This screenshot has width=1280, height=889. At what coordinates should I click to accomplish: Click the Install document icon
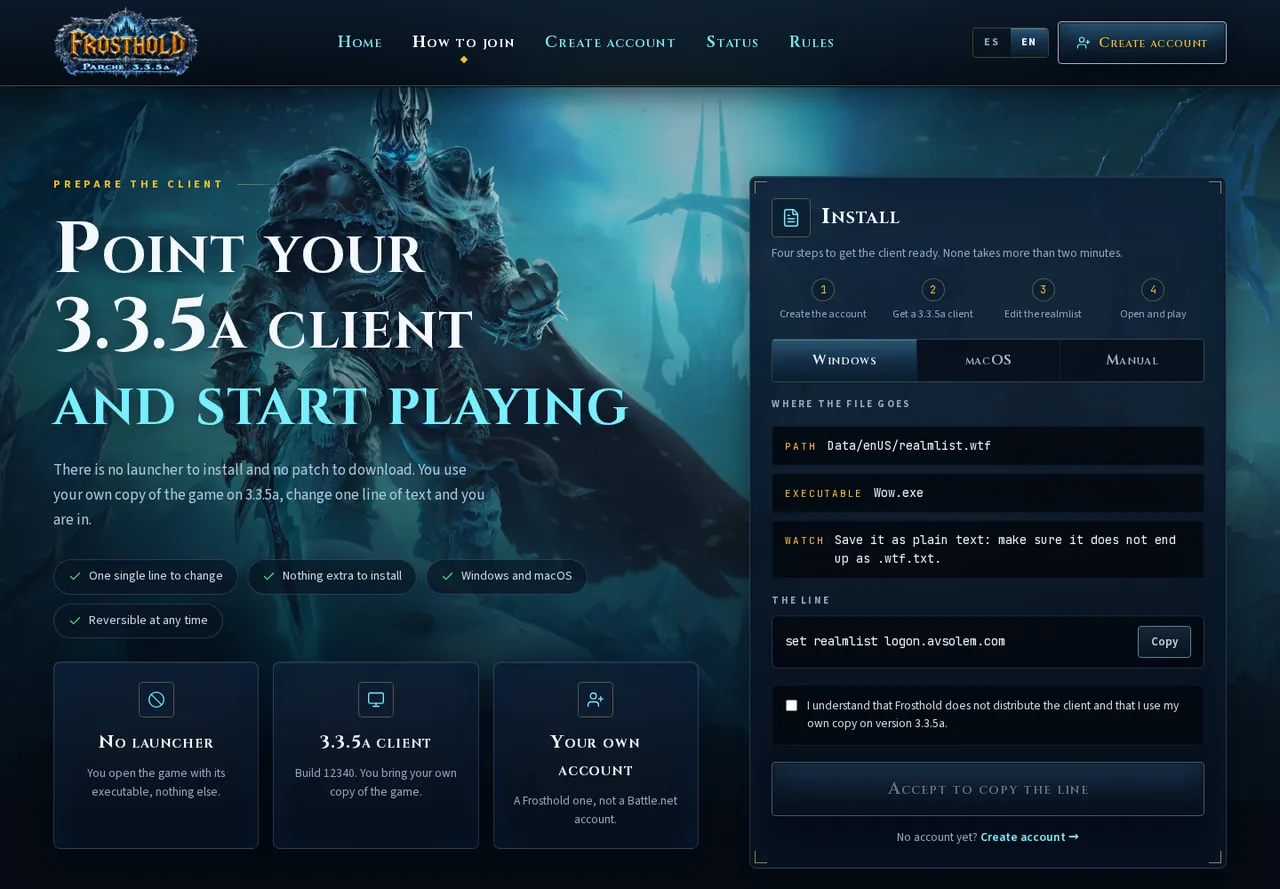click(791, 217)
